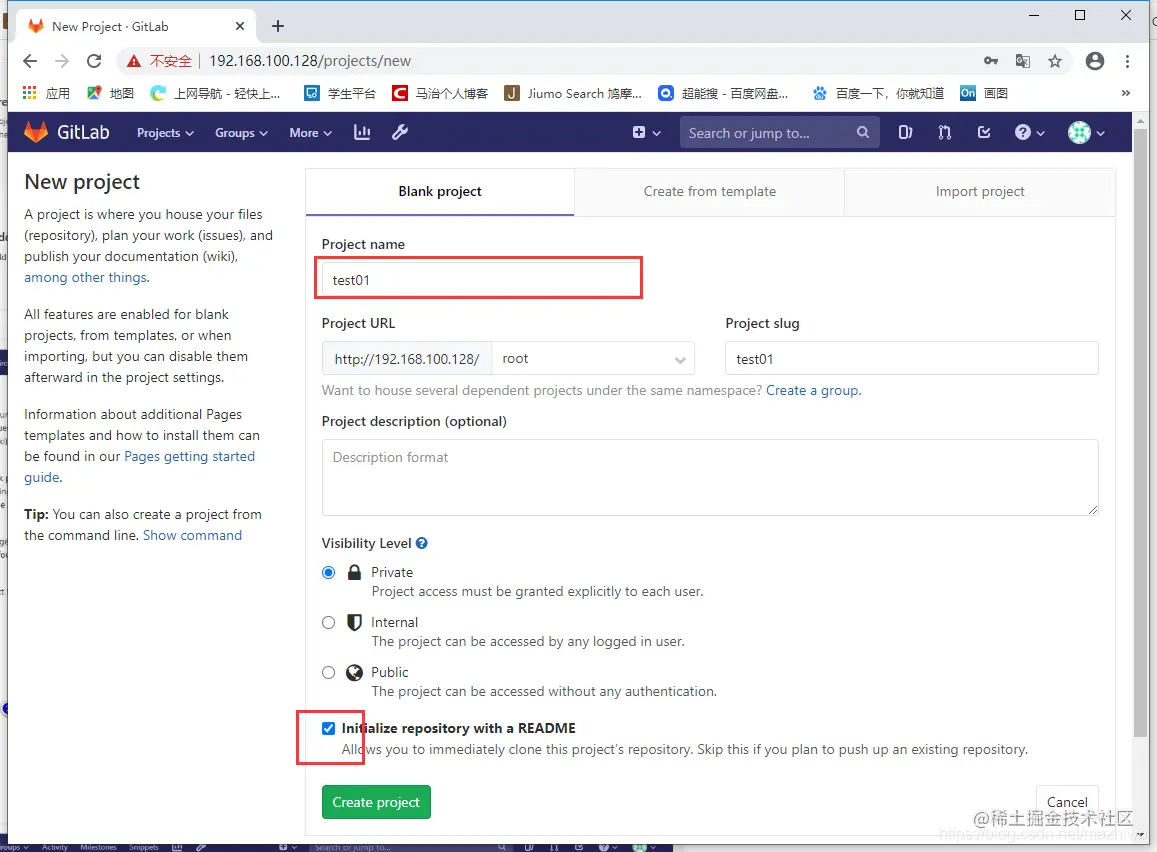Switch to the Import project tab

(980, 192)
